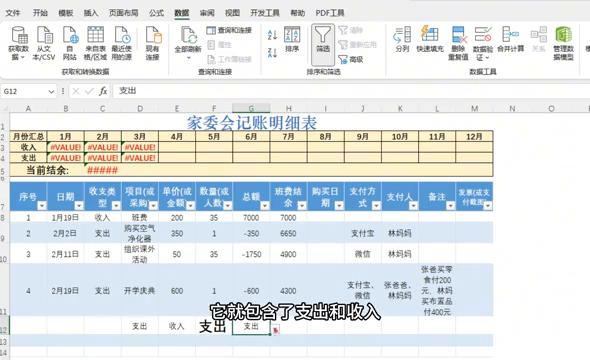
Task: Open the 支付方式 filter dropdown
Action: (376, 205)
